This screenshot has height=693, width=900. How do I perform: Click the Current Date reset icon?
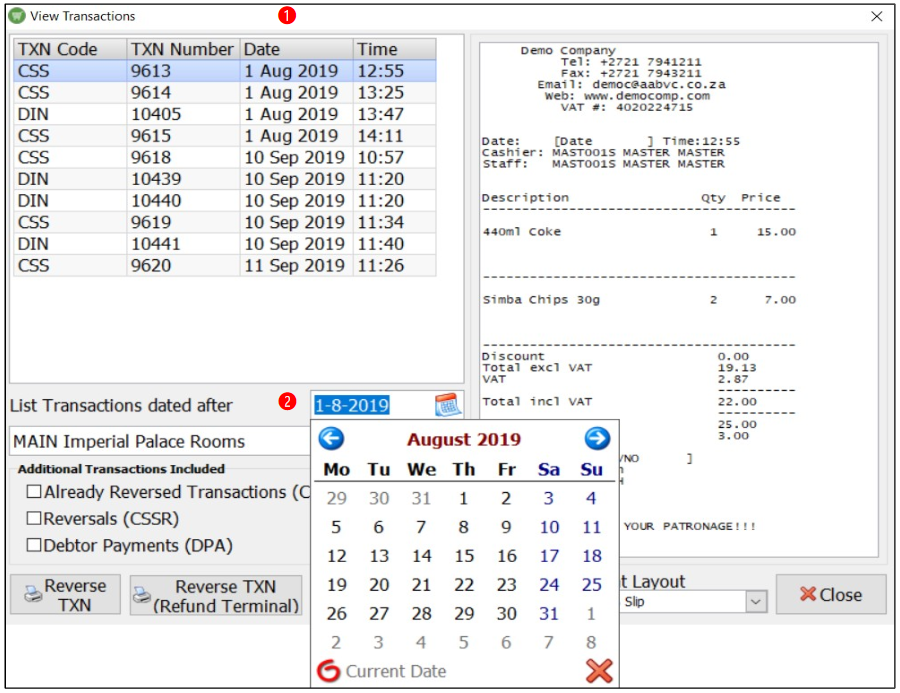[x=328, y=671]
